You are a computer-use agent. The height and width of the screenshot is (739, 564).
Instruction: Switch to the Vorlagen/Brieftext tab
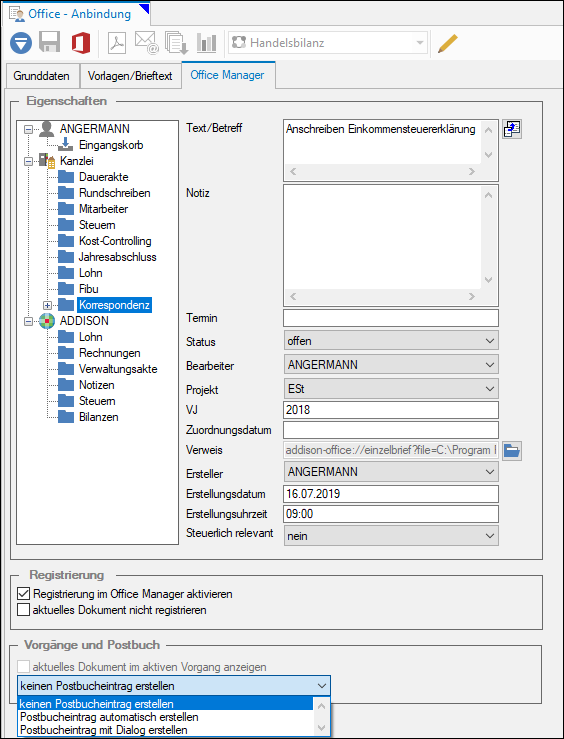click(x=130, y=76)
